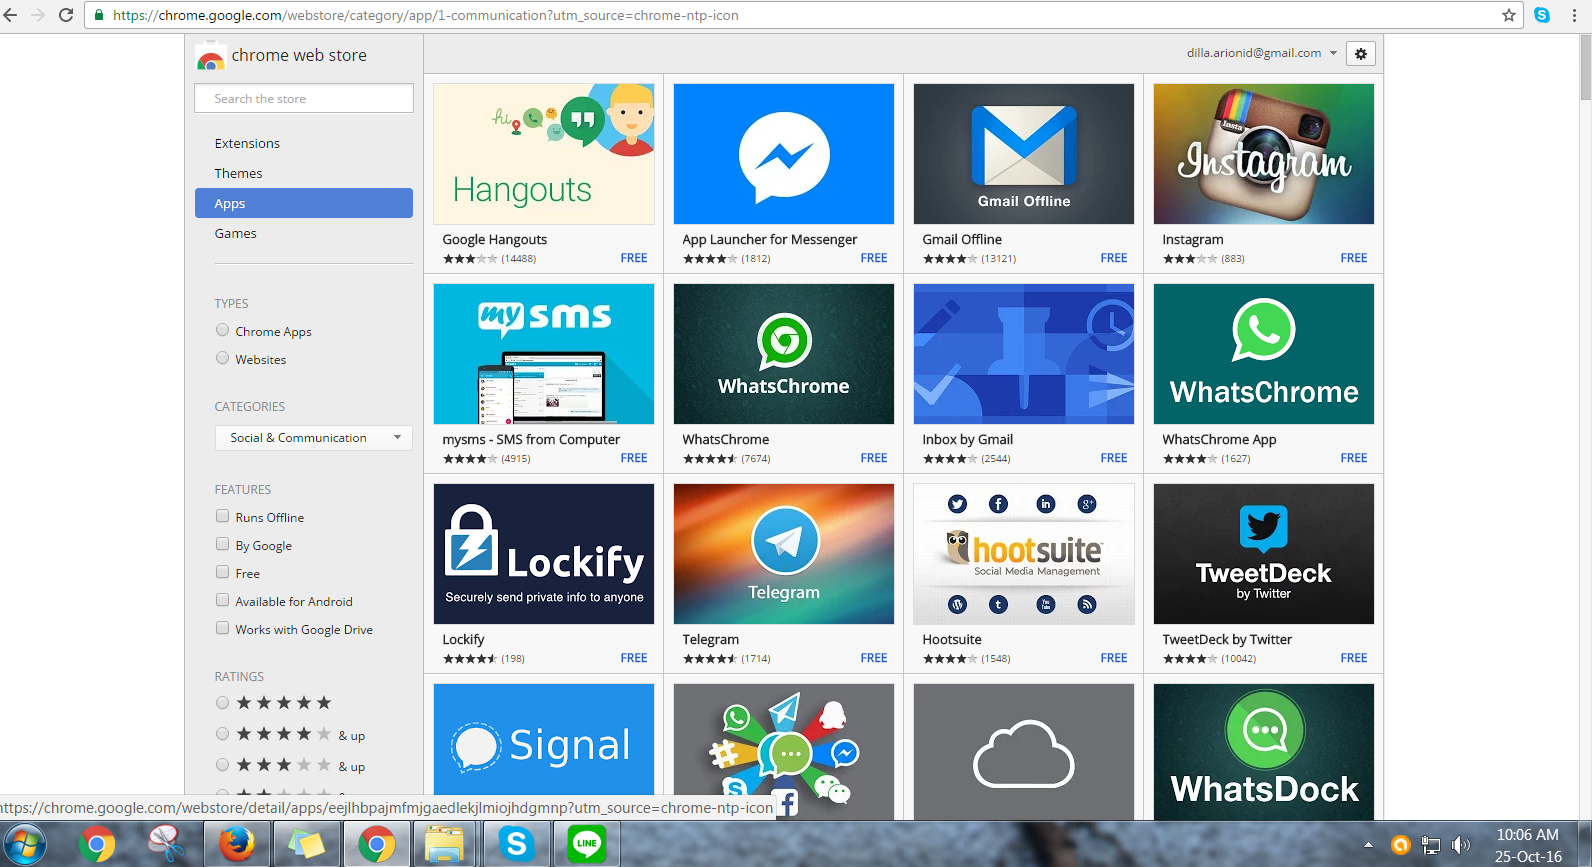
Task: Enable the Runs Offline filter
Action: [222, 516]
